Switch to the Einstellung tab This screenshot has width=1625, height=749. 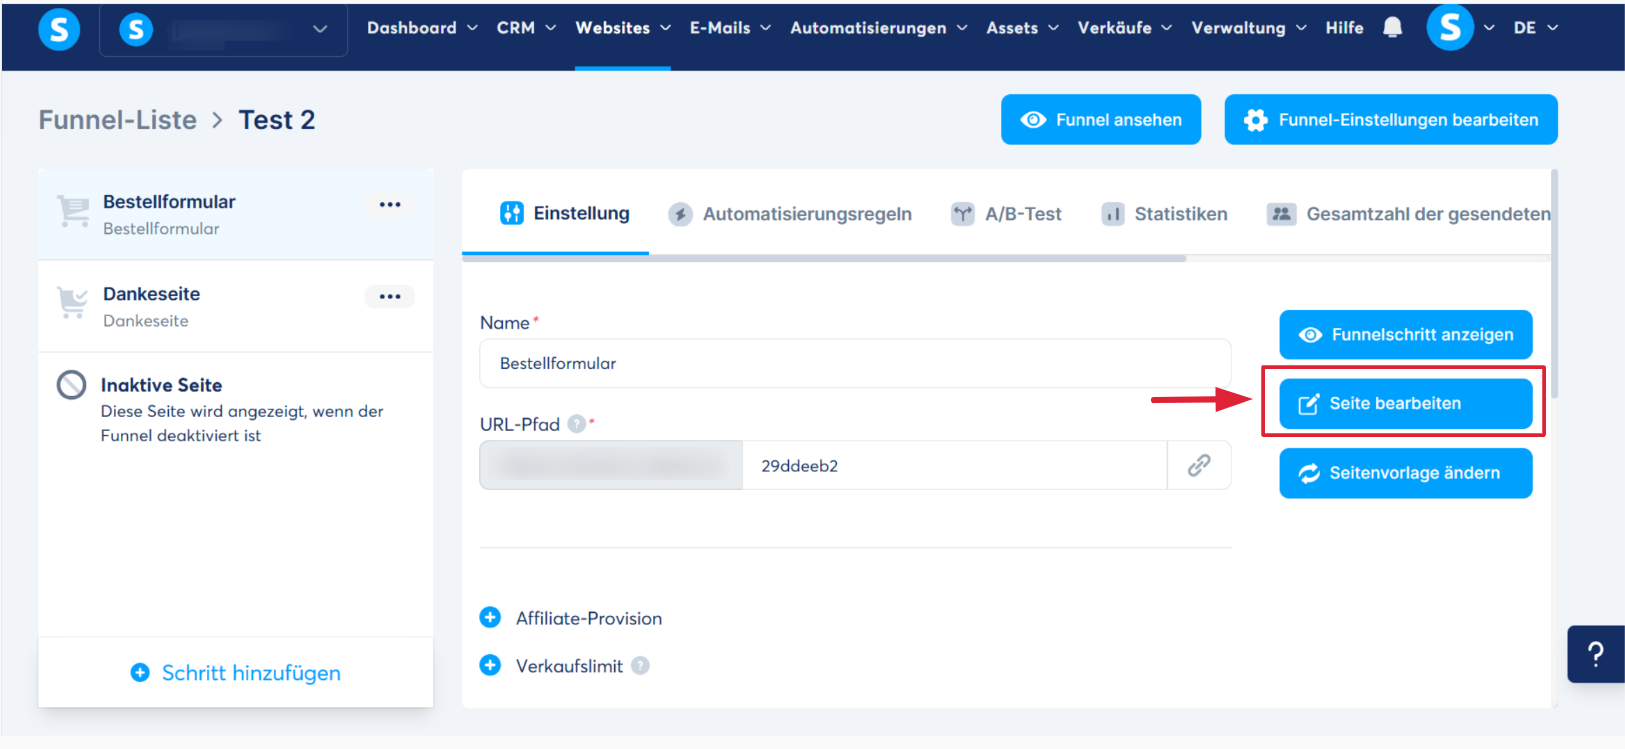coord(564,213)
